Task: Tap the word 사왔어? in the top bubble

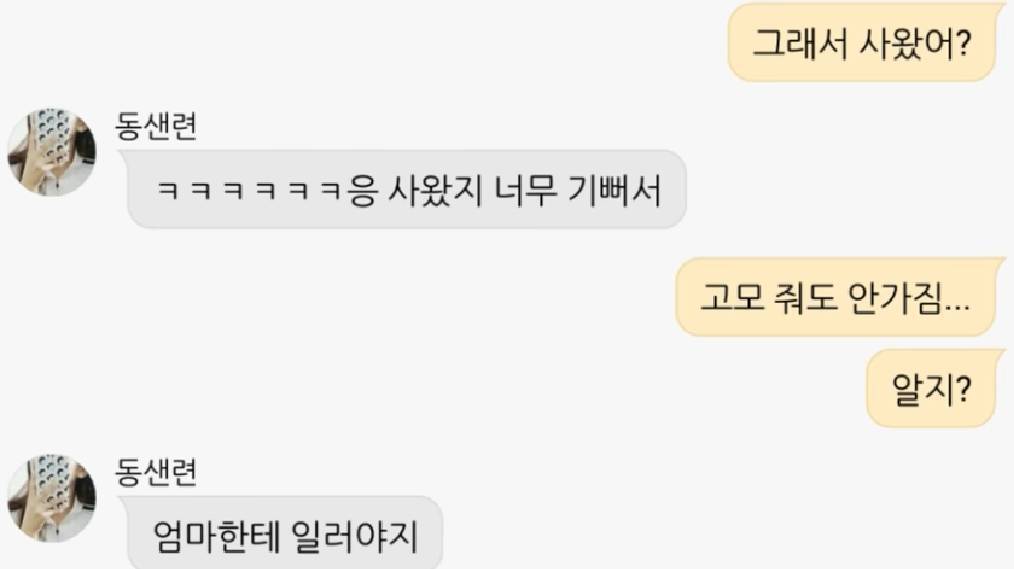Action: point(916,43)
